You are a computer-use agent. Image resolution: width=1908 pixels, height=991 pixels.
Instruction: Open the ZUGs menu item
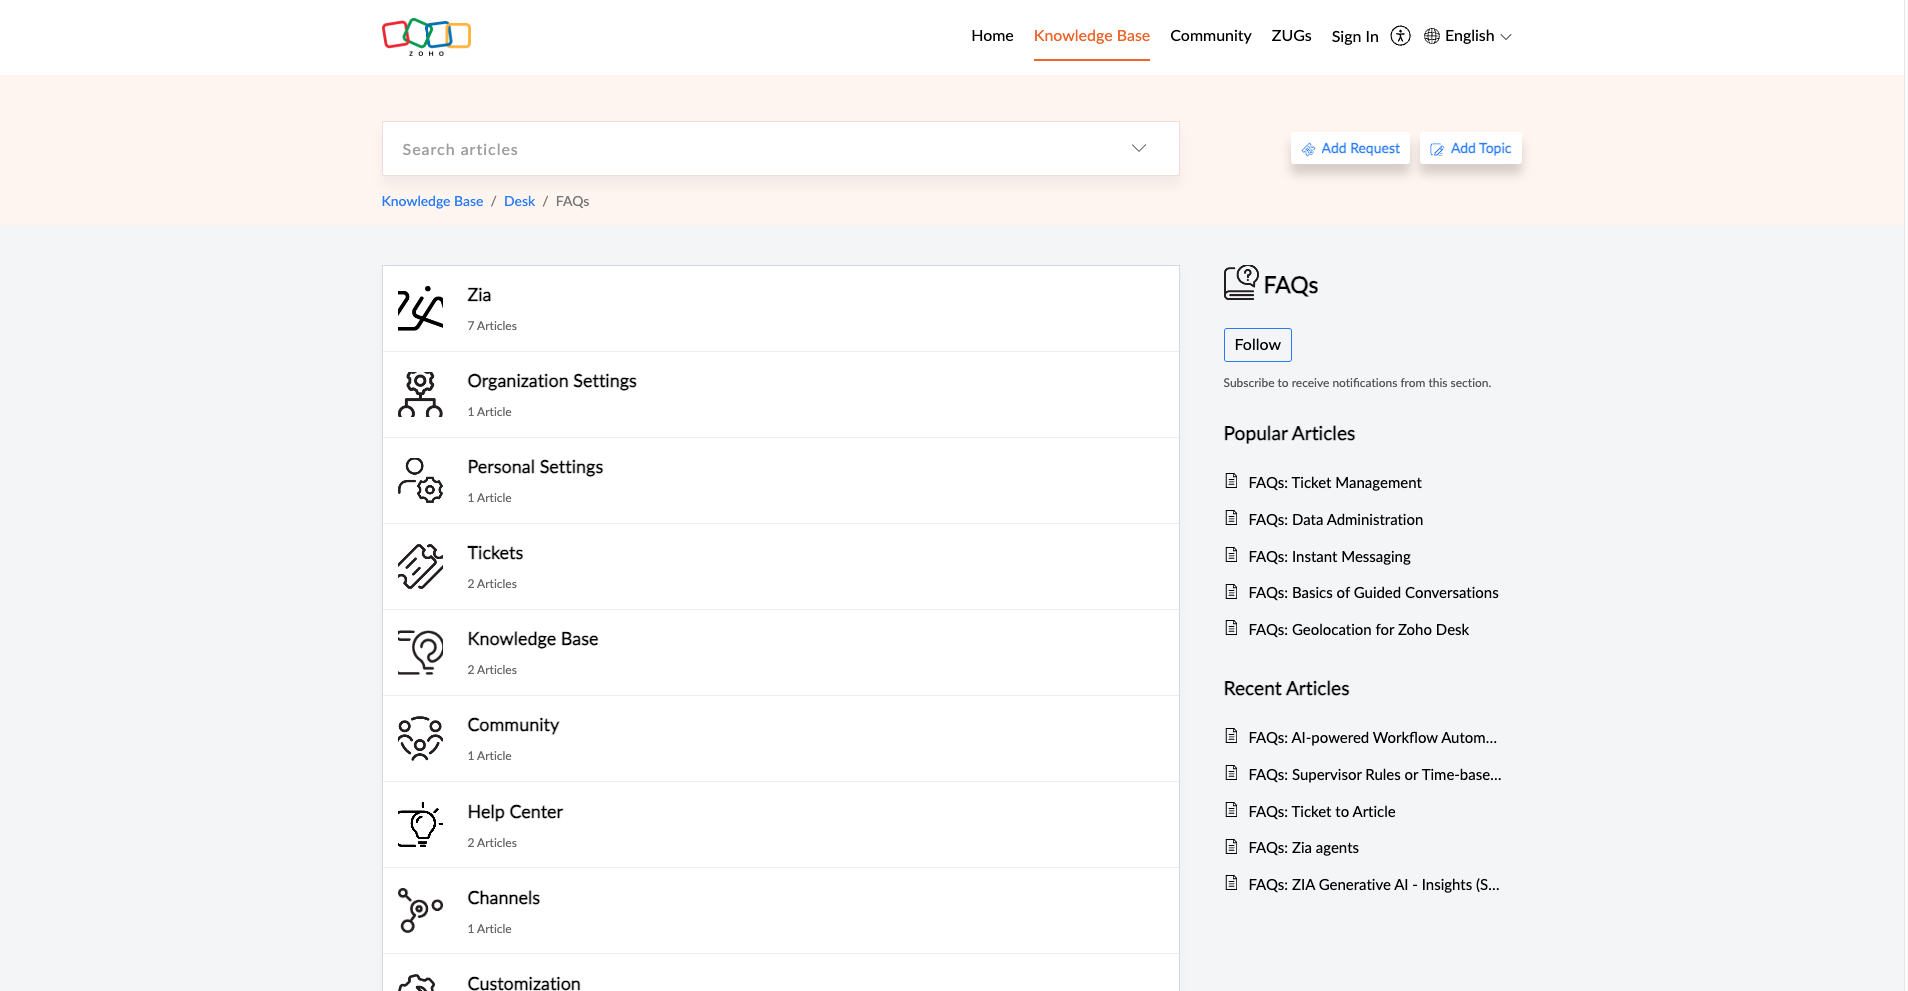[1291, 35]
